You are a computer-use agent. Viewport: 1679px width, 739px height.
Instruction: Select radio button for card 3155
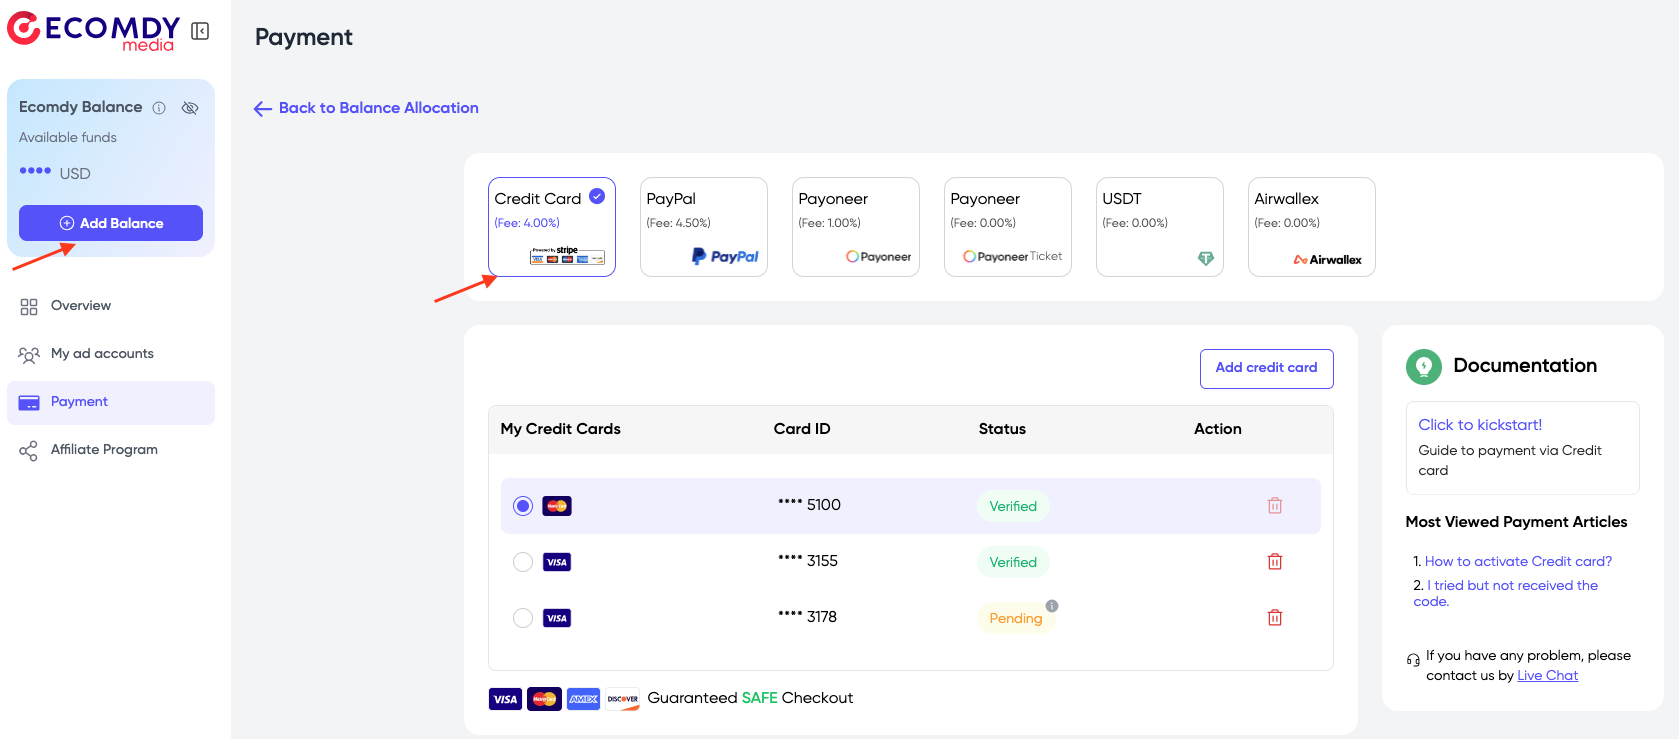523,562
